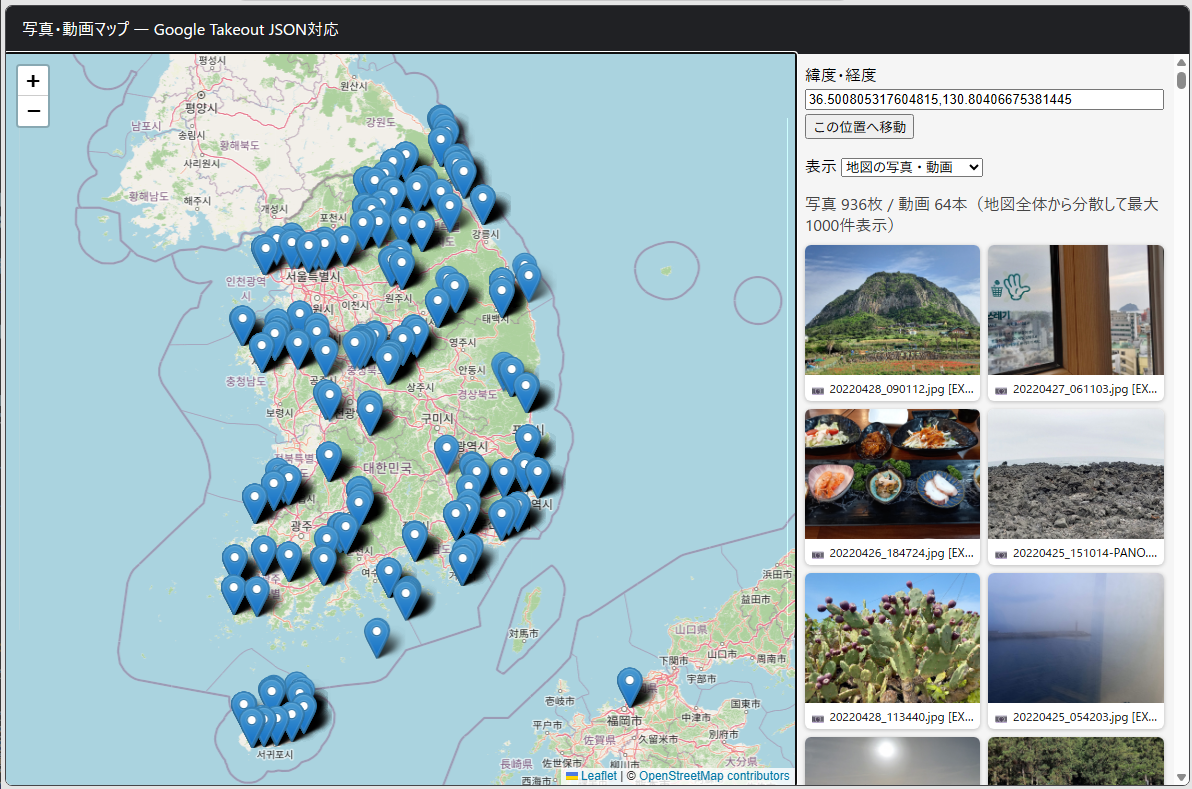Open thumbnail 20220425_054203.jpg foggy sea photo
The image size is (1192, 789).
[x=1076, y=638]
